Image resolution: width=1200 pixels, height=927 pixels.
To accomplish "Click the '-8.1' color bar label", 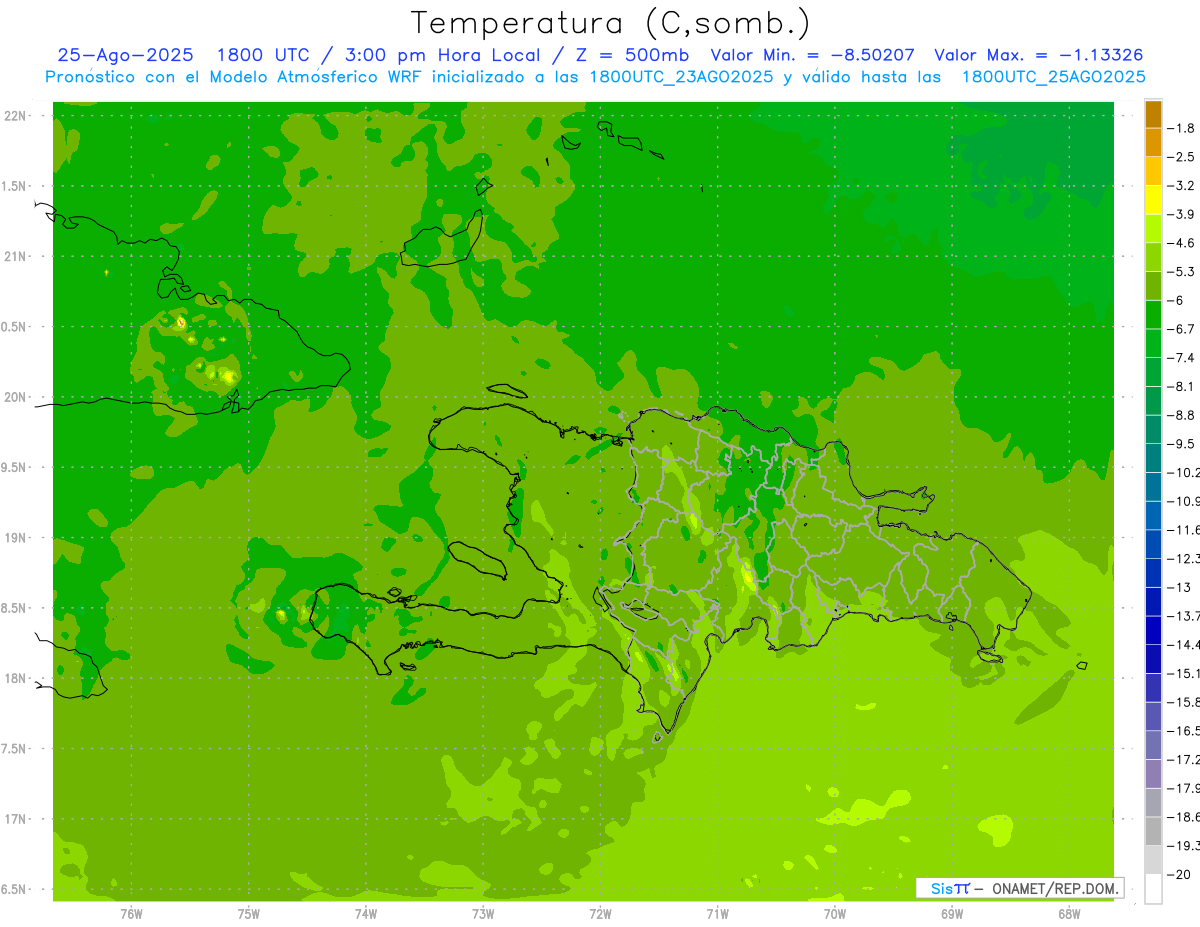I will tap(1182, 386).
